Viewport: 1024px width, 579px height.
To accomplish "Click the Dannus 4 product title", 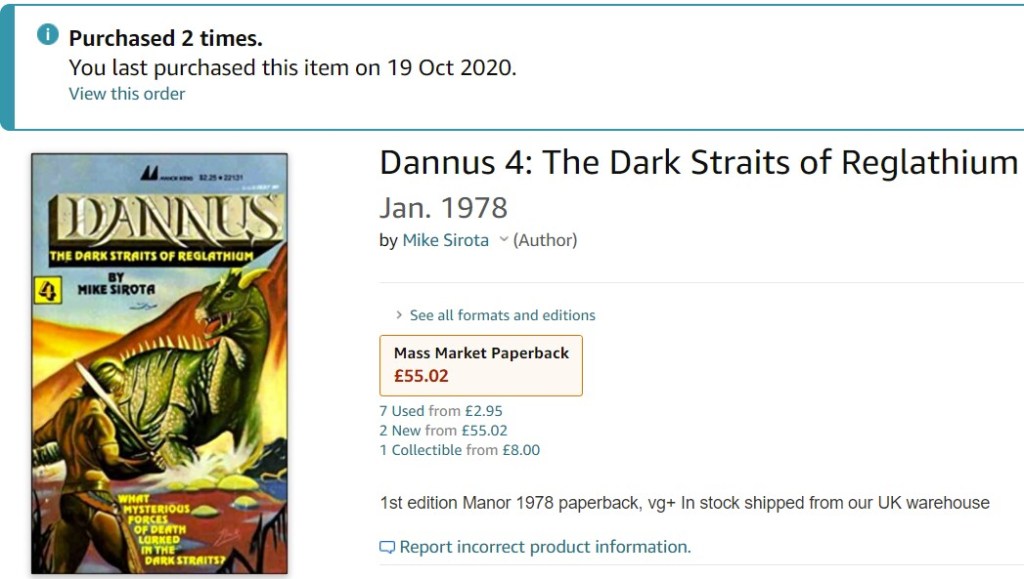I will coord(698,162).
